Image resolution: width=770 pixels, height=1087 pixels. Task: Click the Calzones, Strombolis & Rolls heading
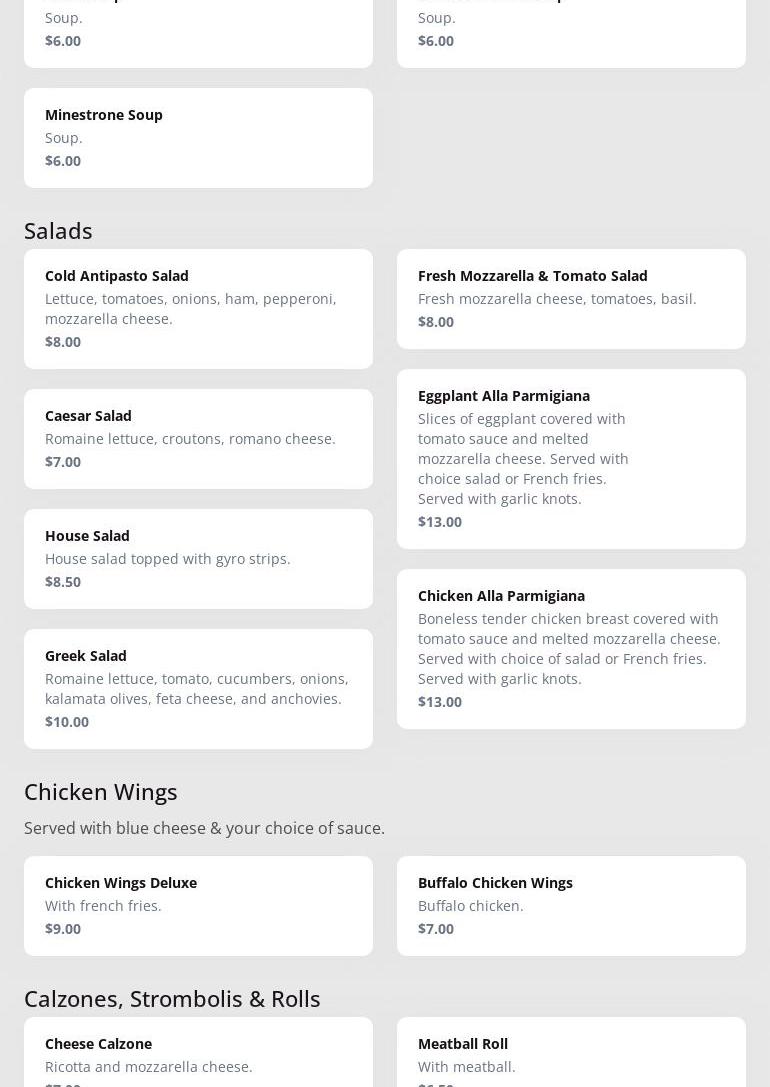(x=172, y=998)
